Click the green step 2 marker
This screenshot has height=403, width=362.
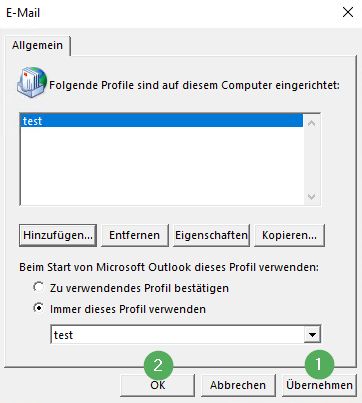(158, 365)
